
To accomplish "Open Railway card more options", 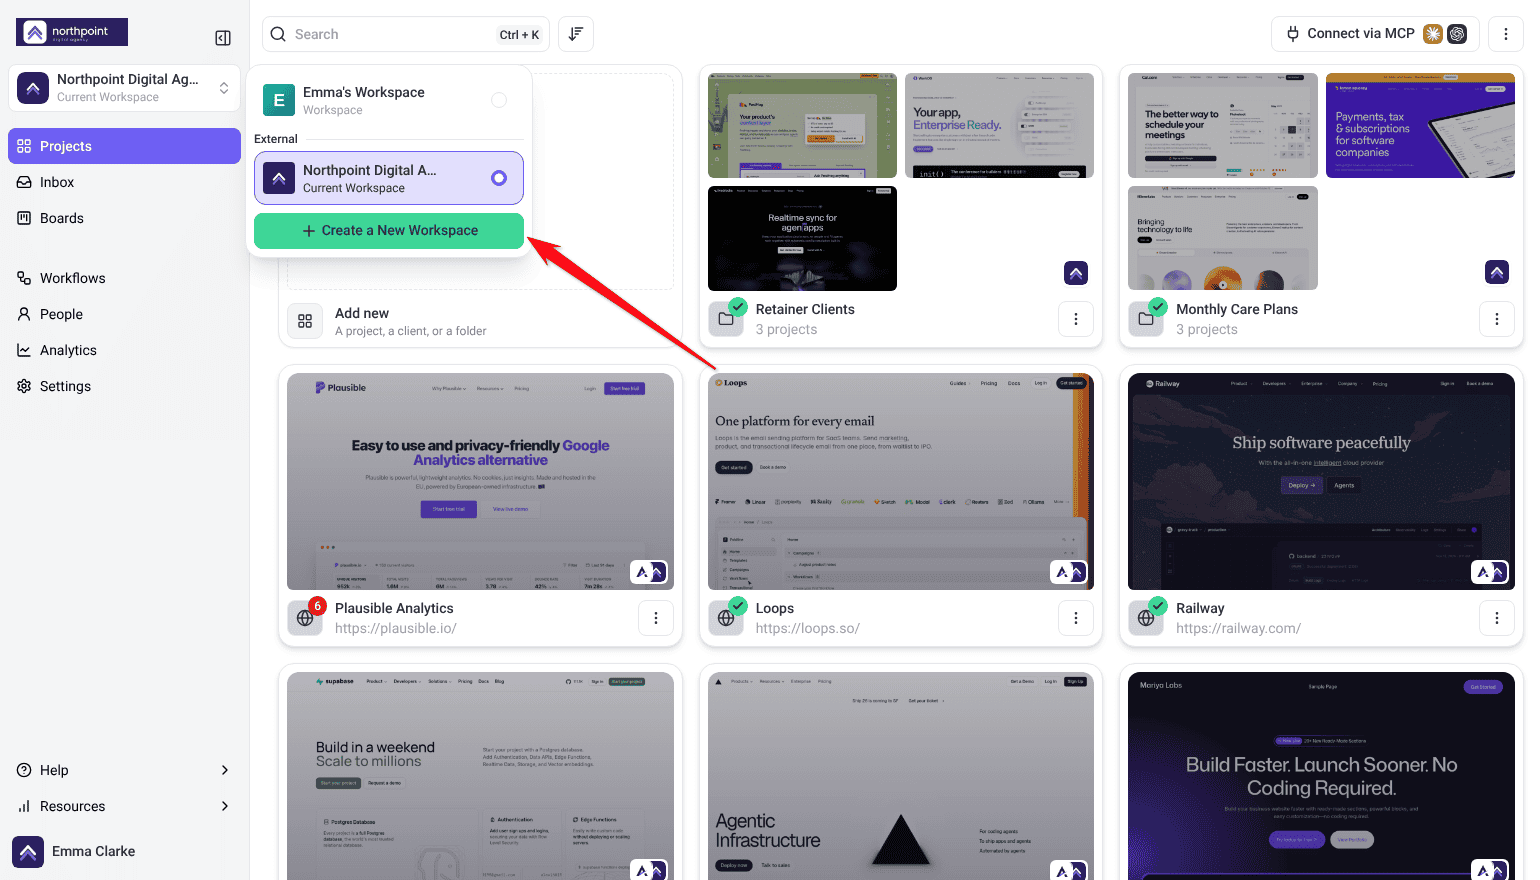I will click(1497, 618).
